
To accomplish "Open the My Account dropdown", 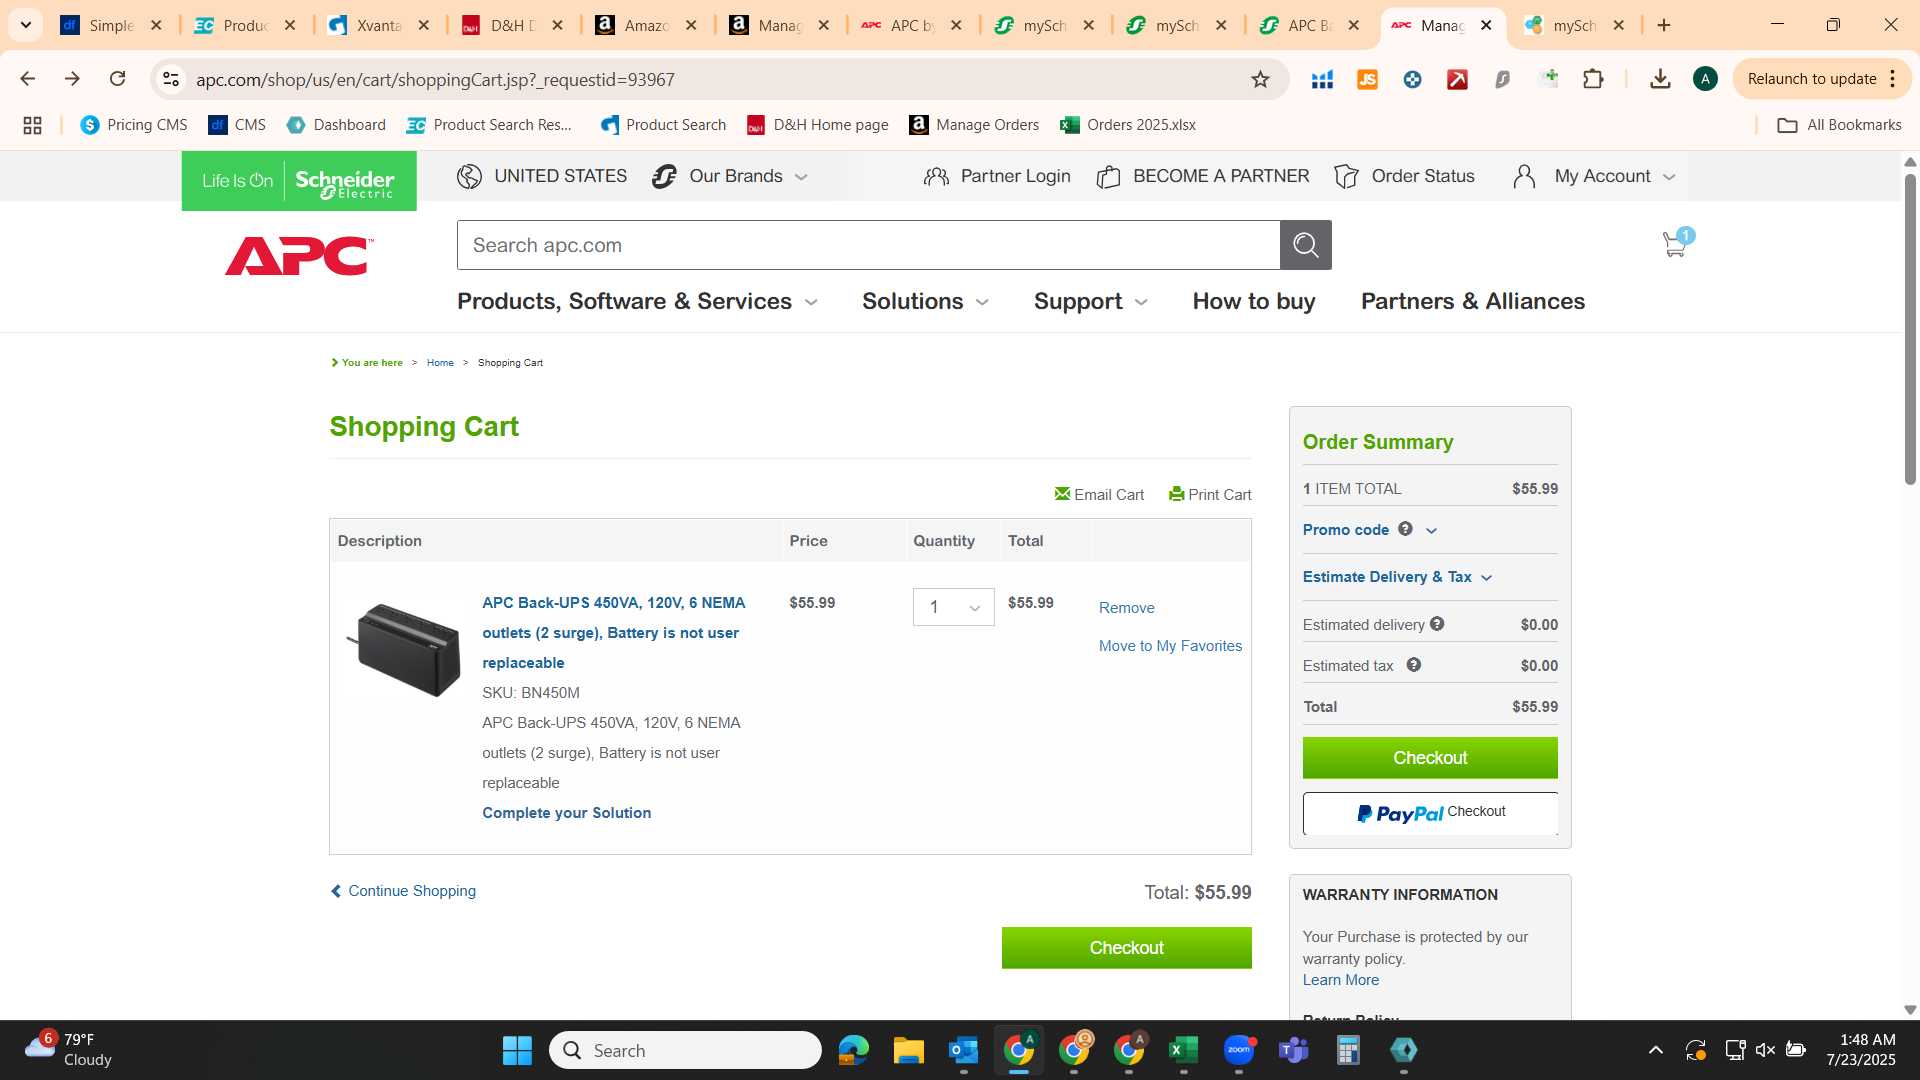I will [1595, 176].
